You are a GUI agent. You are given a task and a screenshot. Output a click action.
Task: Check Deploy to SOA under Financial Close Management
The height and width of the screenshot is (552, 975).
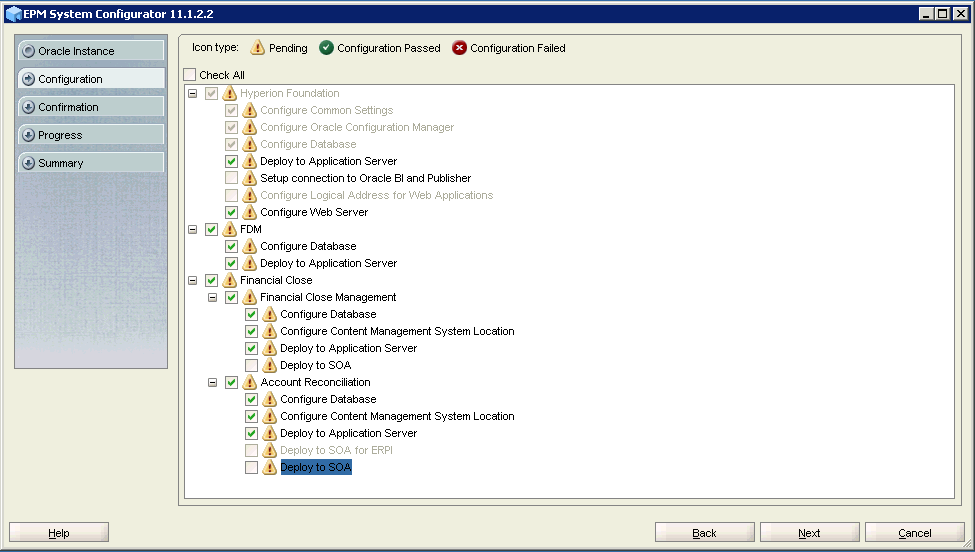point(251,365)
